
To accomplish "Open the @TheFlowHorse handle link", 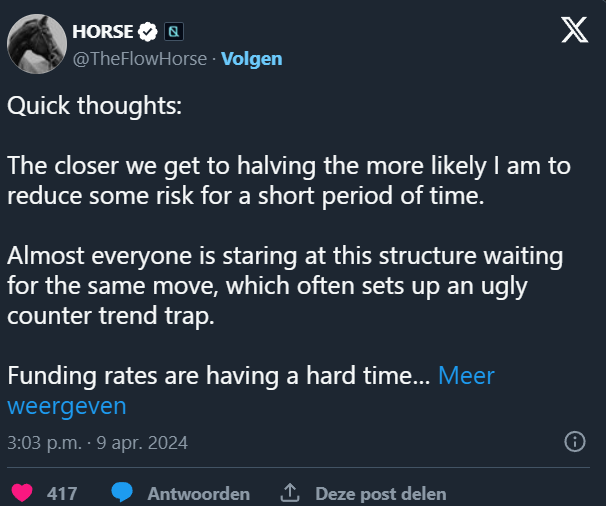I will 140,58.
